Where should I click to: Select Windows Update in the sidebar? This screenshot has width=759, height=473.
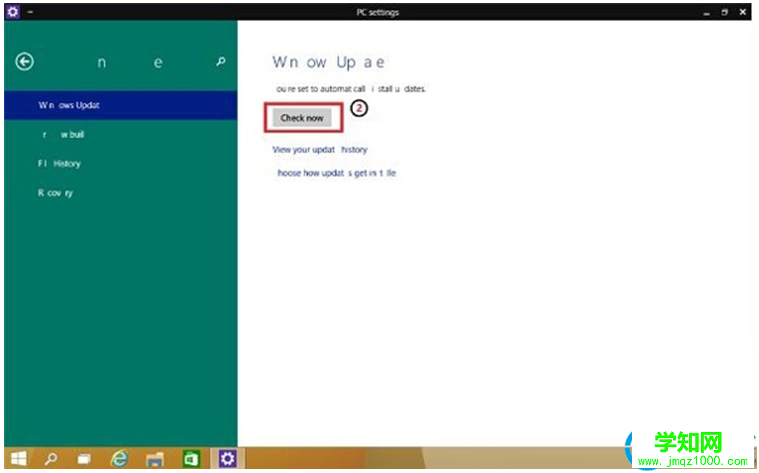[121, 105]
